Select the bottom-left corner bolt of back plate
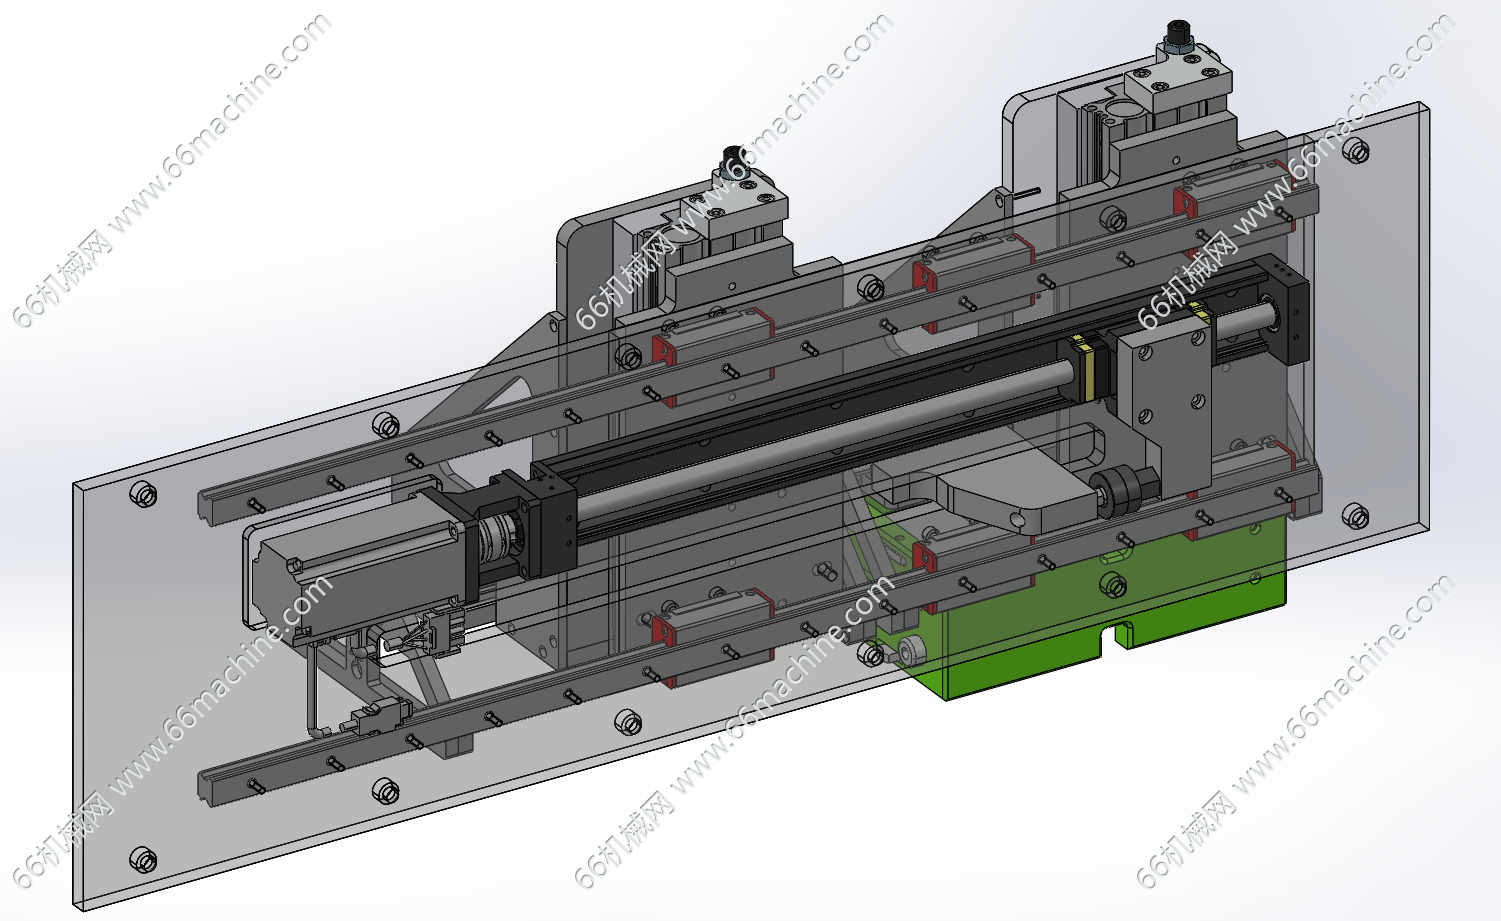1501x921 pixels. (143, 860)
